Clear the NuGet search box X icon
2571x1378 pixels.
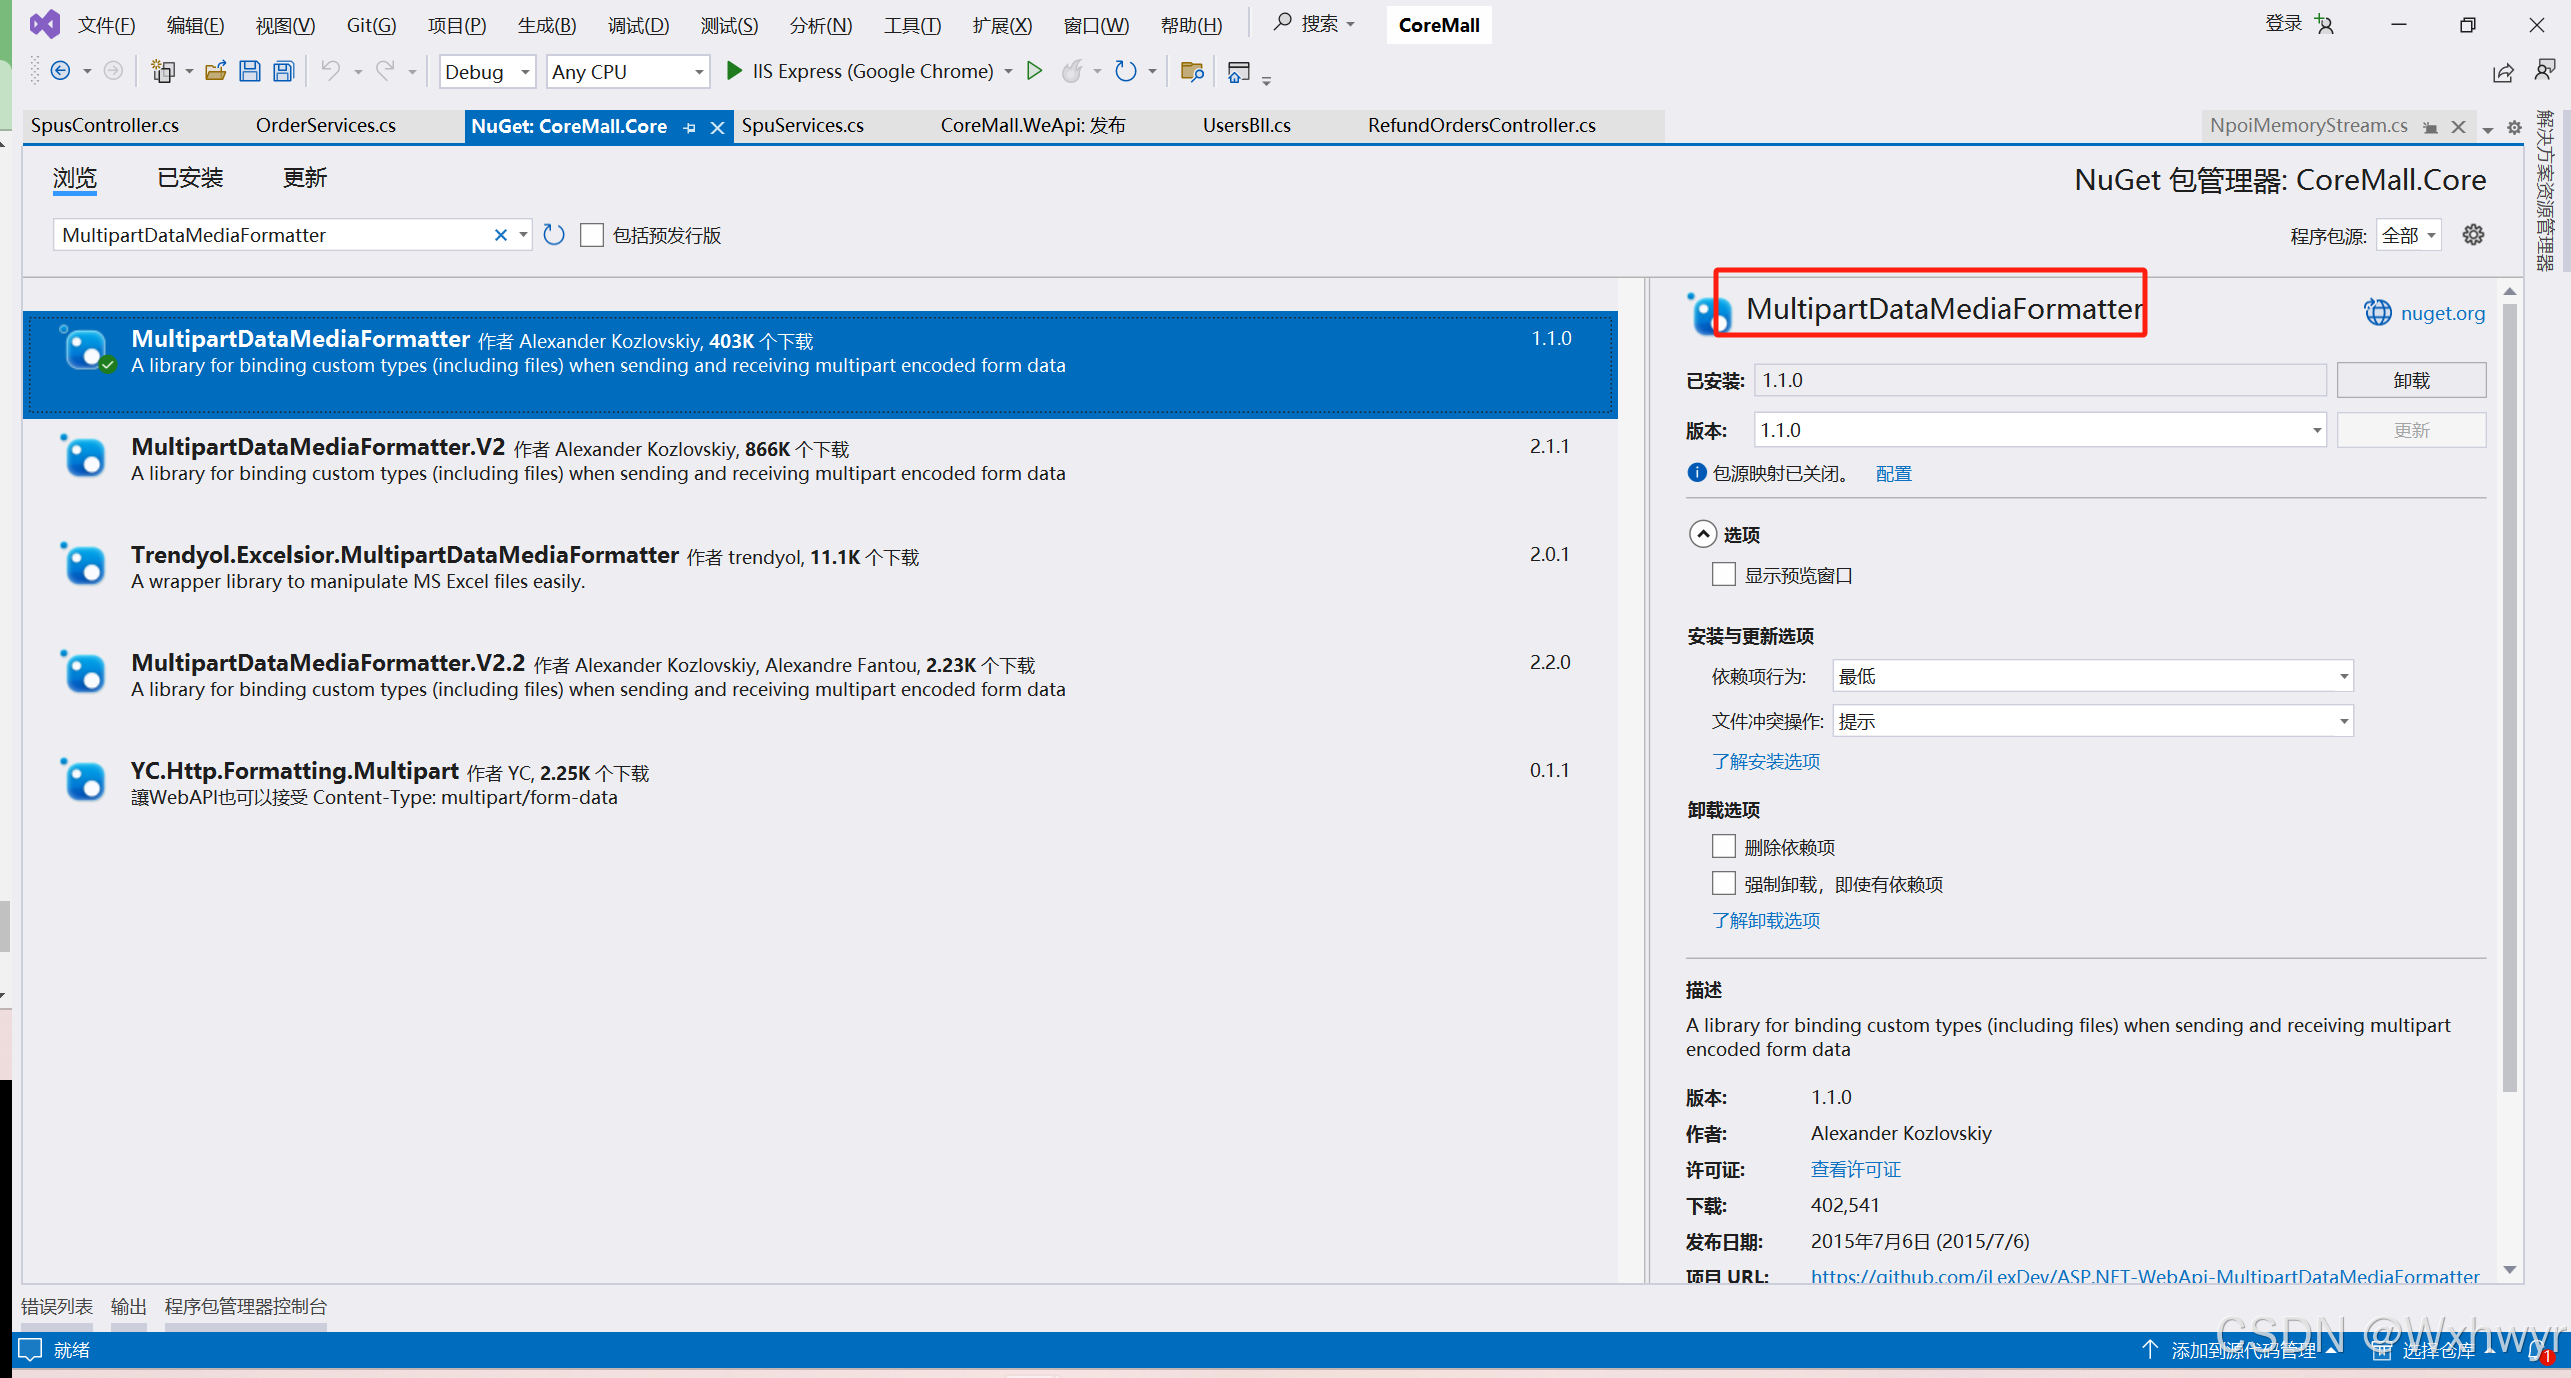coord(500,235)
